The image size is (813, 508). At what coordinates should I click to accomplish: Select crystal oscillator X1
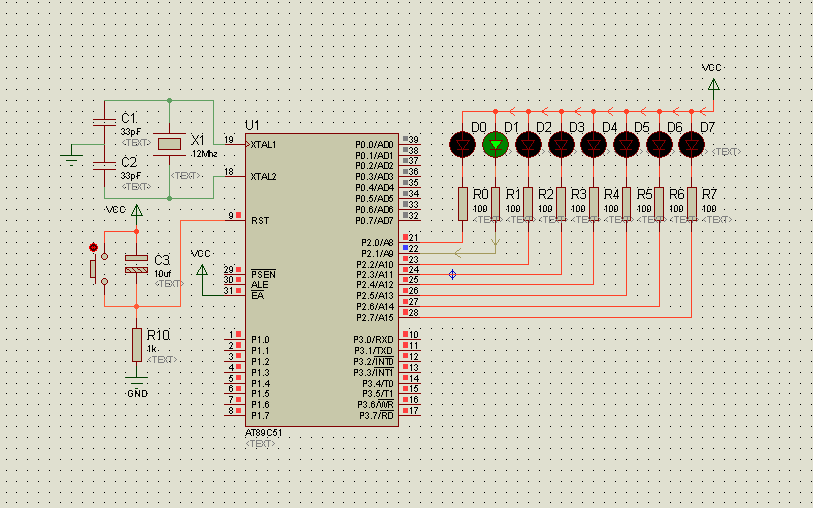coord(170,144)
